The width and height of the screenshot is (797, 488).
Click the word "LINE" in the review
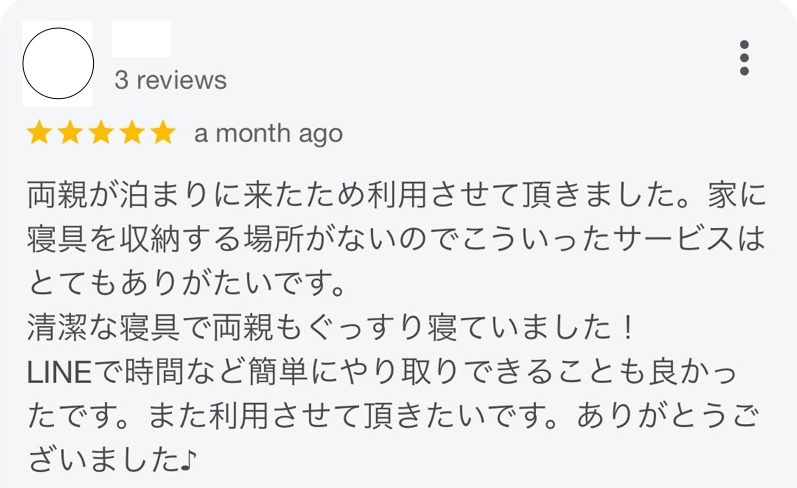pyautogui.click(x=58, y=374)
